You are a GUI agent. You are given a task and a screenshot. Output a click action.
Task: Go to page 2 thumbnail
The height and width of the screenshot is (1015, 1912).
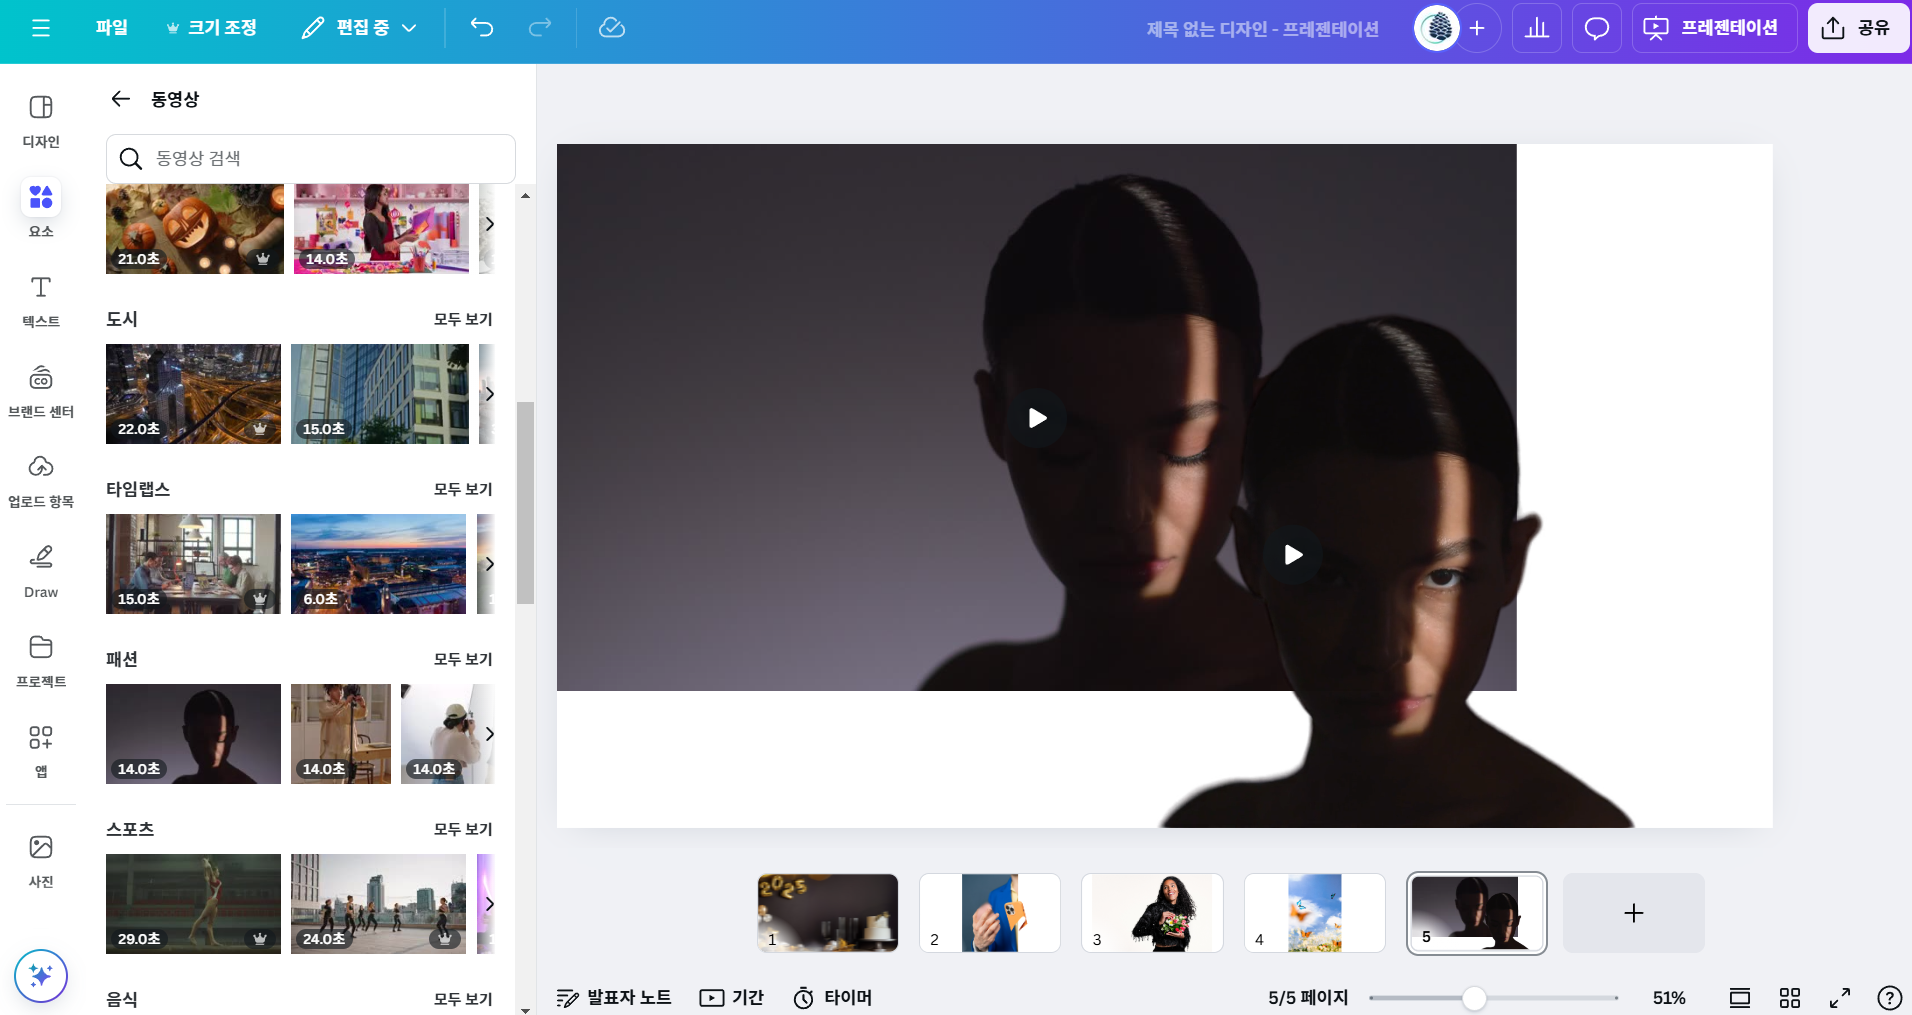point(990,913)
